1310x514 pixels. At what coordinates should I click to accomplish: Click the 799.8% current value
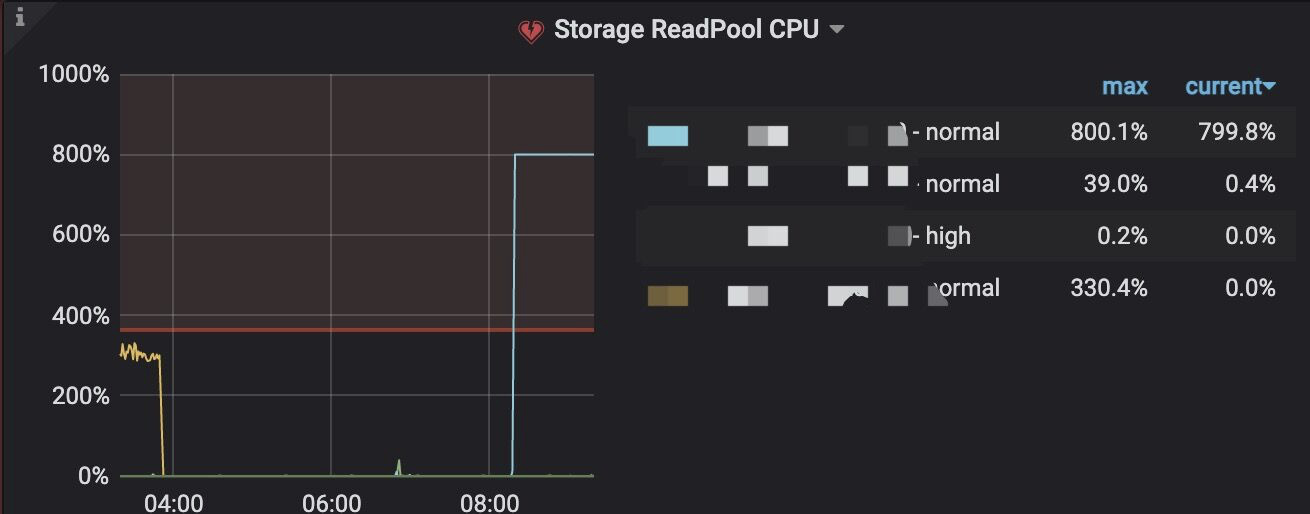(x=1236, y=132)
